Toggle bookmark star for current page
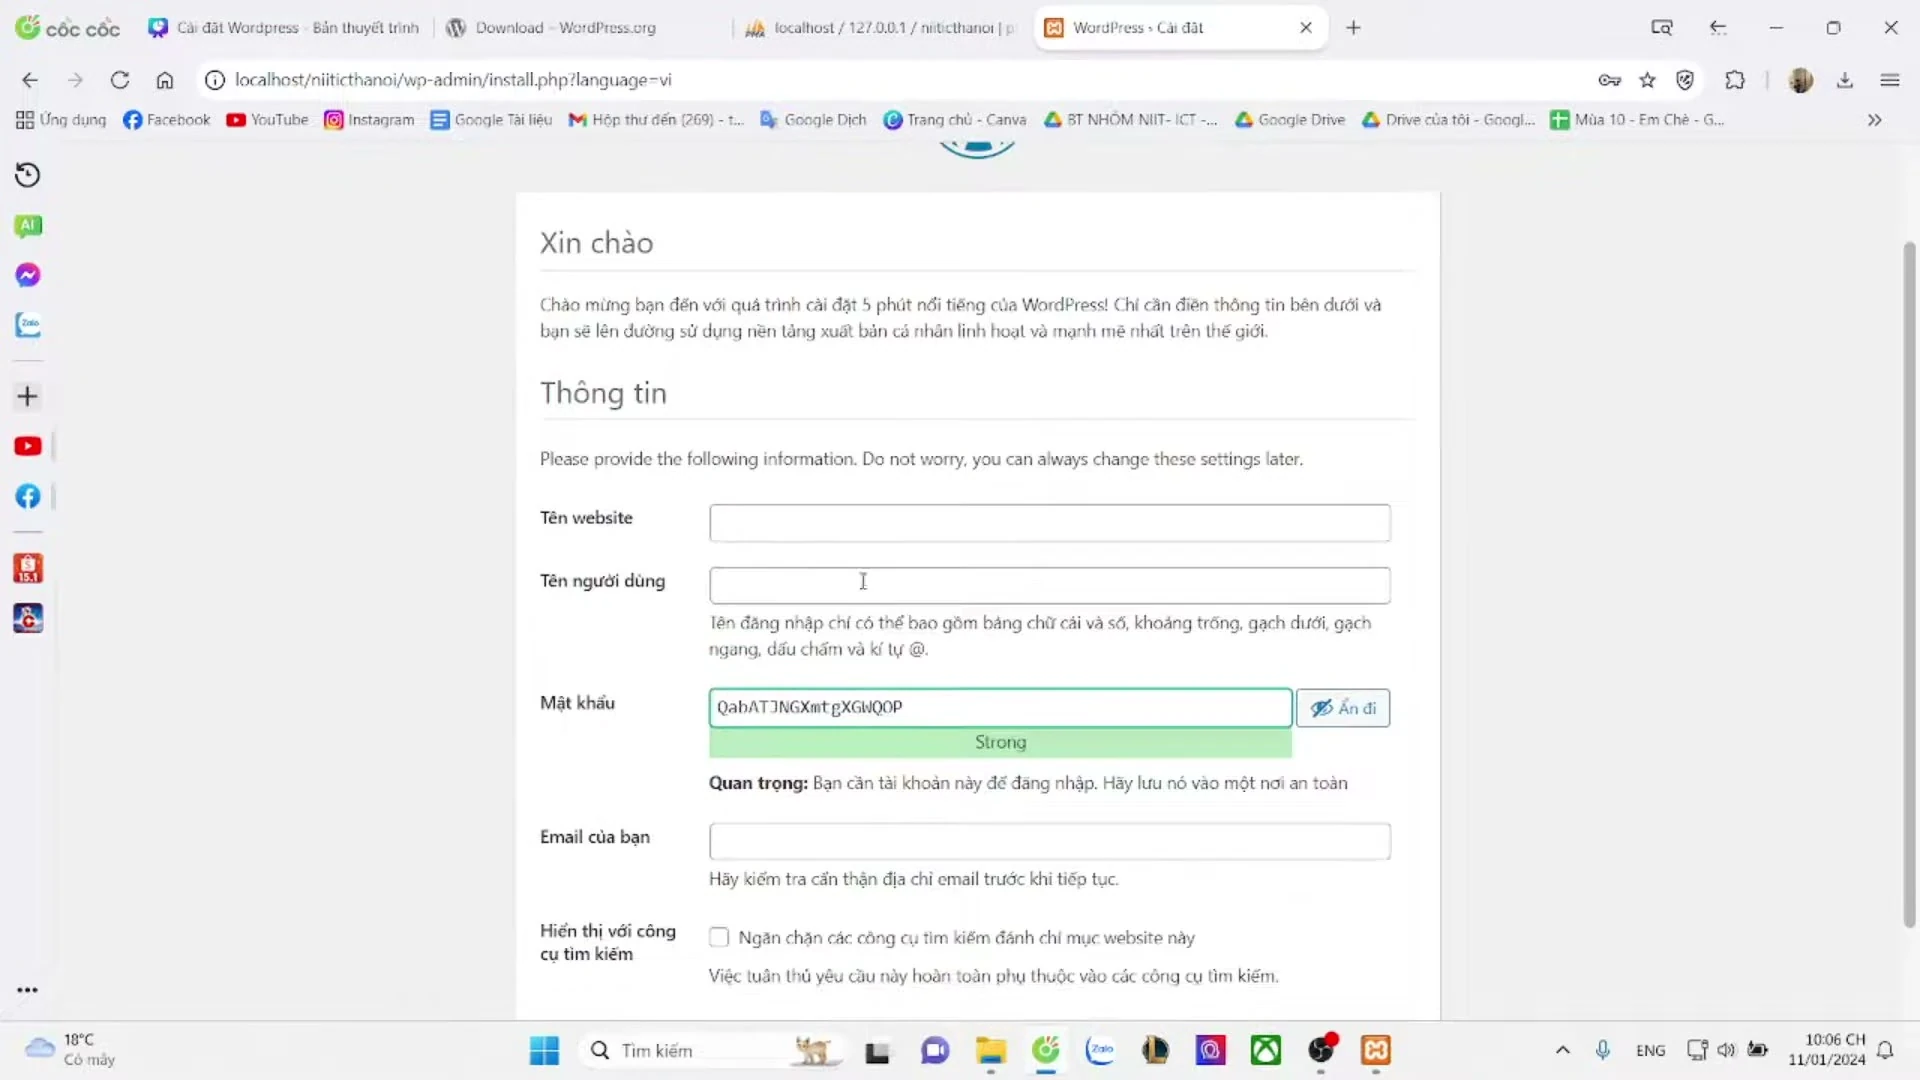The image size is (1920, 1080). 1647,80
